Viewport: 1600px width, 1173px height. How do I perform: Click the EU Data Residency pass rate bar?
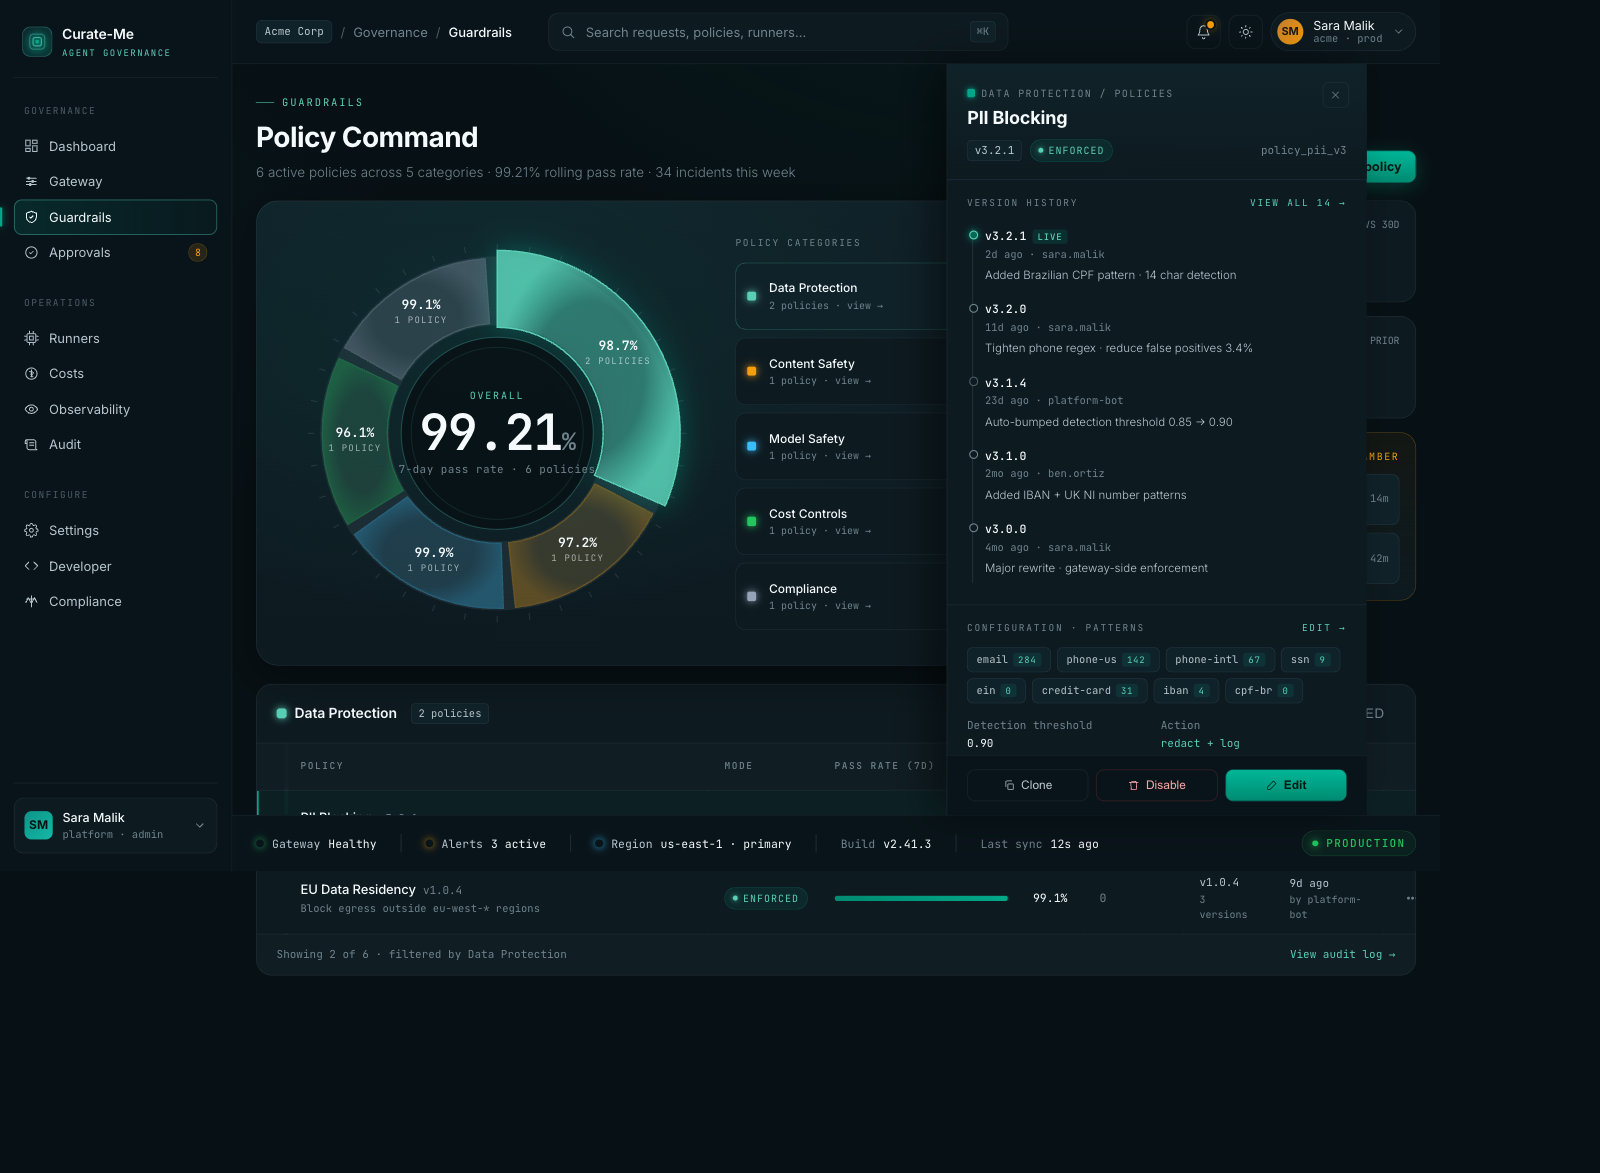(x=921, y=899)
